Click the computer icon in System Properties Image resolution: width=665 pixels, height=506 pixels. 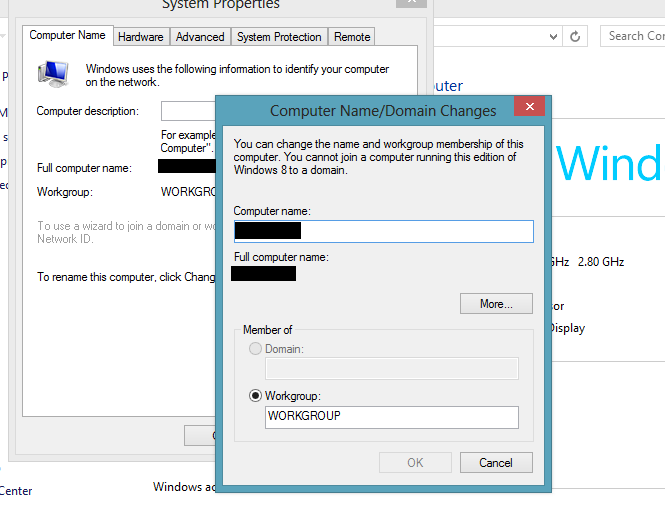click(x=53, y=74)
